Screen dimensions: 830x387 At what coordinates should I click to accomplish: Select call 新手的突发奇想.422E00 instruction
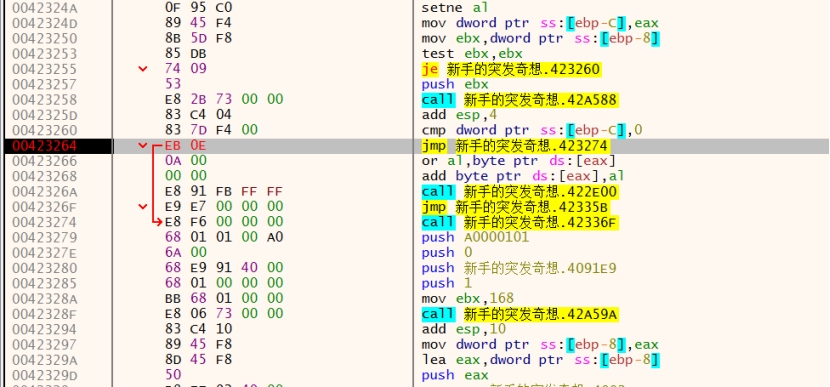click(520, 192)
